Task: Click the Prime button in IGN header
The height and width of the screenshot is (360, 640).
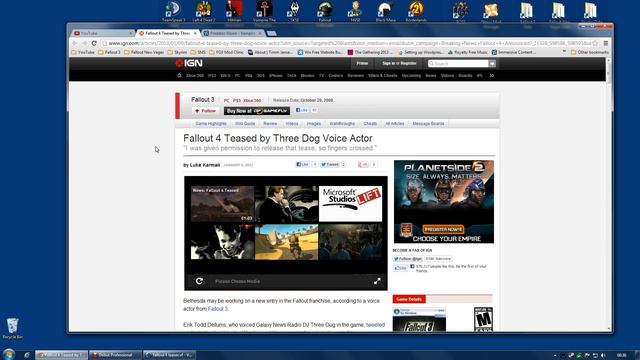Action: (x=362, y=63)
